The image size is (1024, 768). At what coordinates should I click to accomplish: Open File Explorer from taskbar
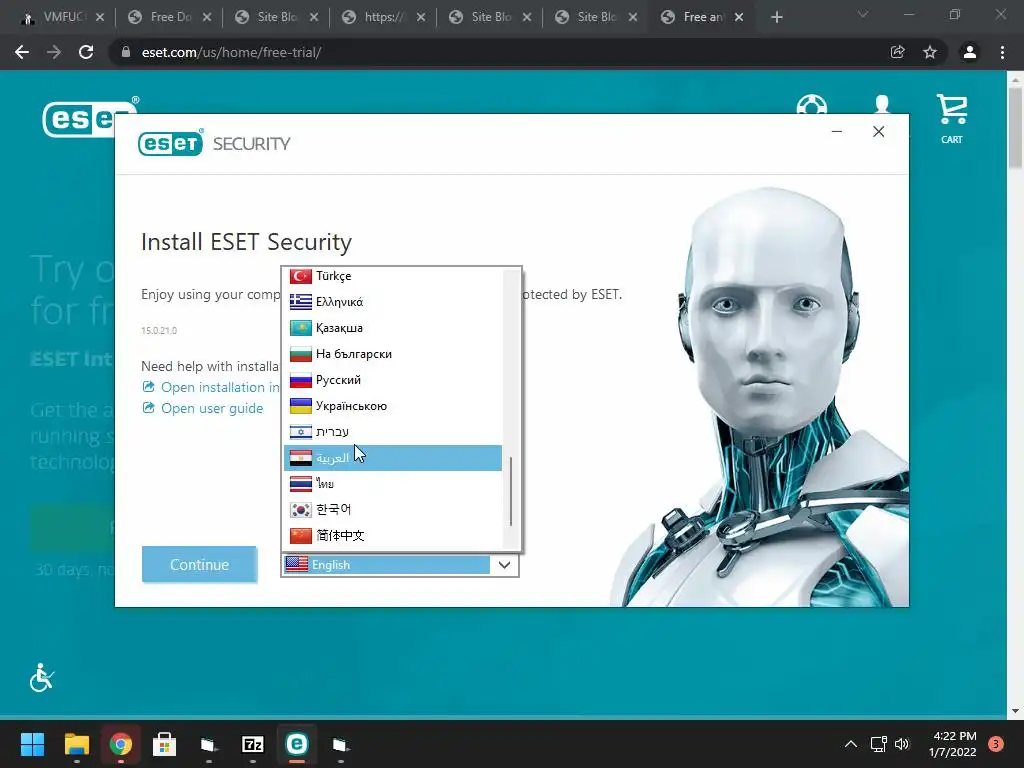tap(76, 744)
